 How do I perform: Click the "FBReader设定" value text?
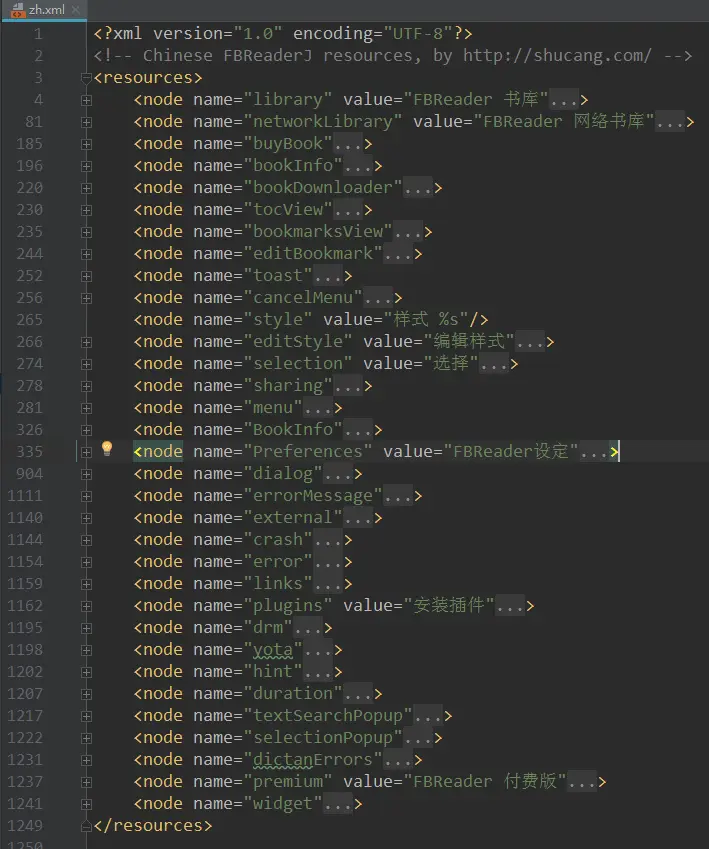click(510, 452)
